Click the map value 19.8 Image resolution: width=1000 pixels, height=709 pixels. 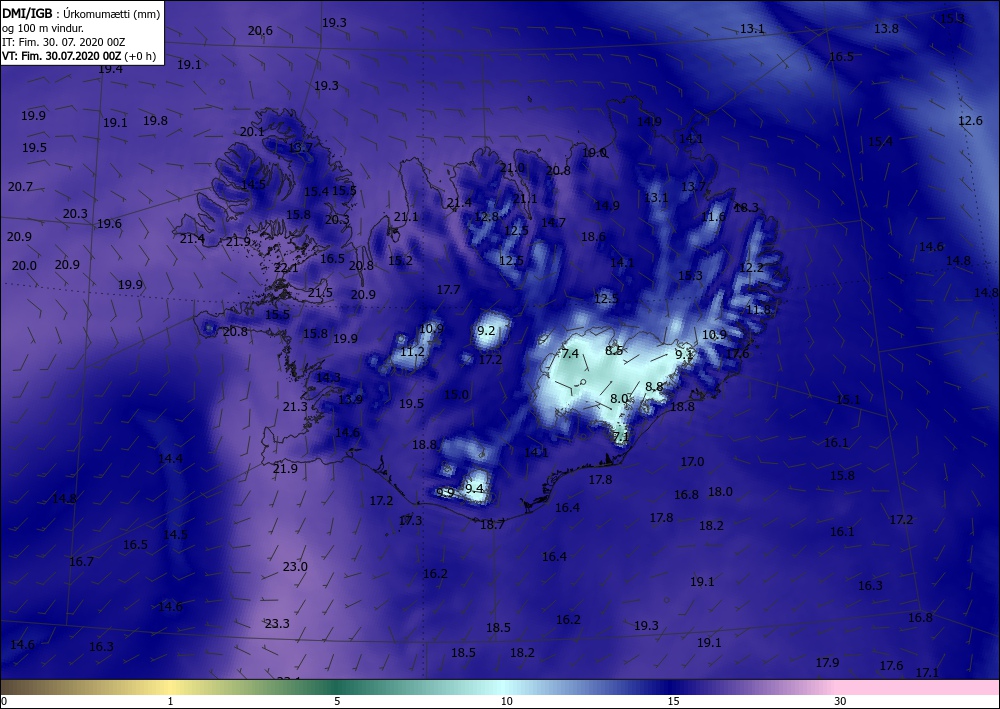pos(155,121)
